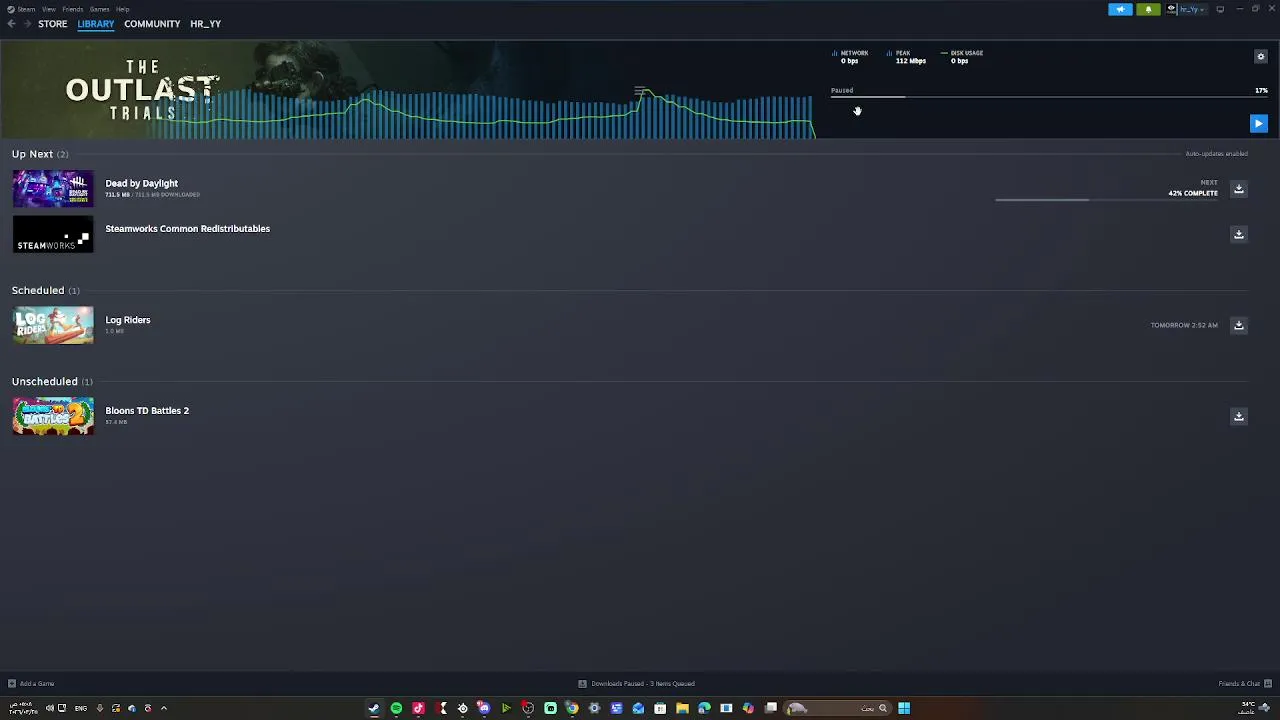This screenshot has width=1280, height=720.
Task: Open the Steam menu
Action: 26,9
